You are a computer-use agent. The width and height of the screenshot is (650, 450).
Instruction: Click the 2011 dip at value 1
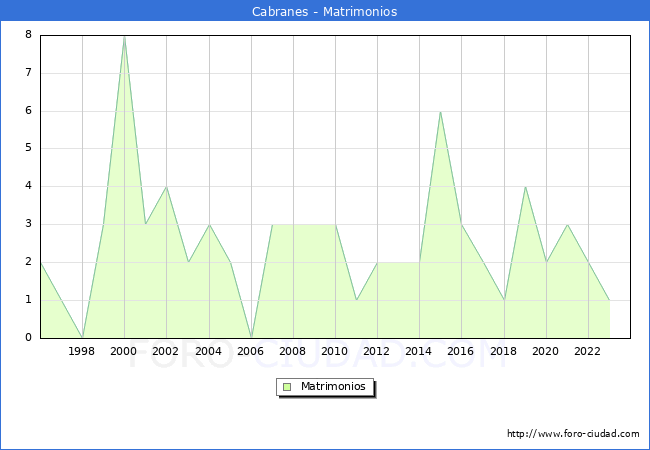click(357, 300)
